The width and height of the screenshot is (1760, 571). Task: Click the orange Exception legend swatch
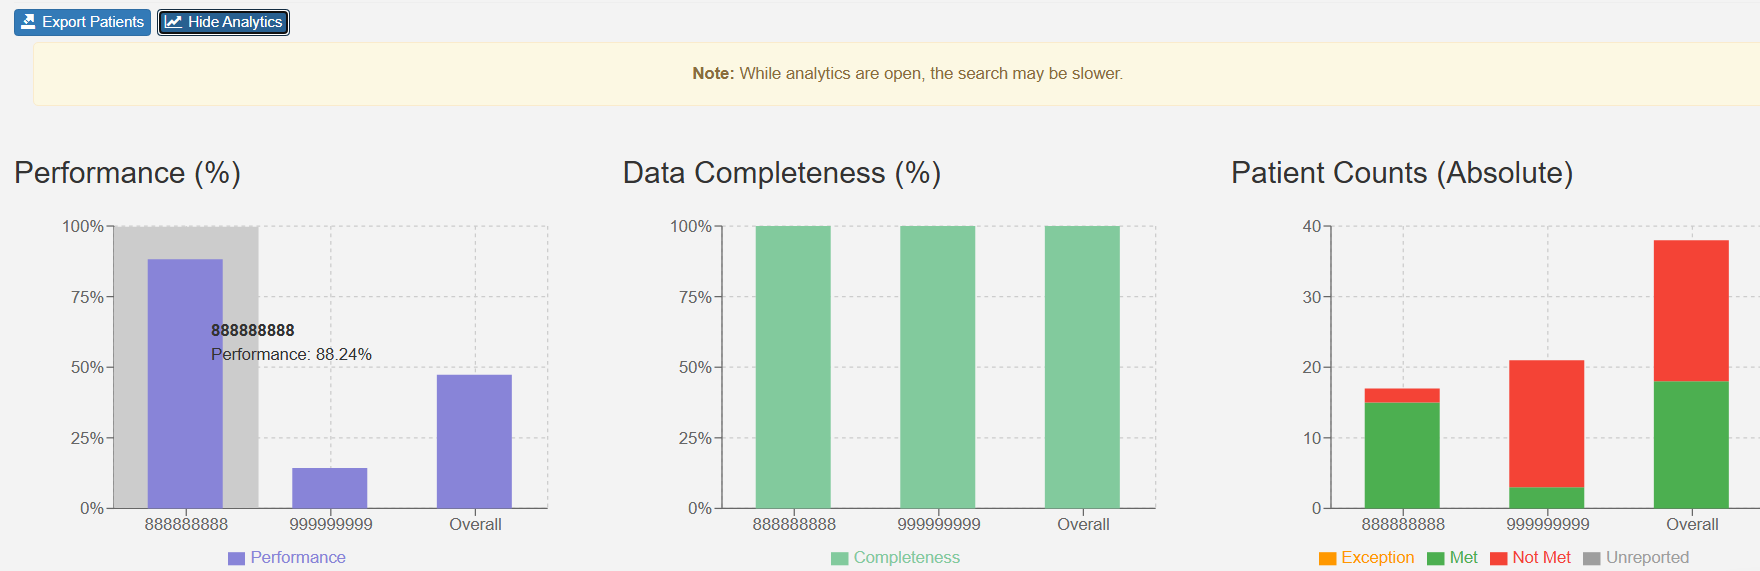pos(1328,559)
